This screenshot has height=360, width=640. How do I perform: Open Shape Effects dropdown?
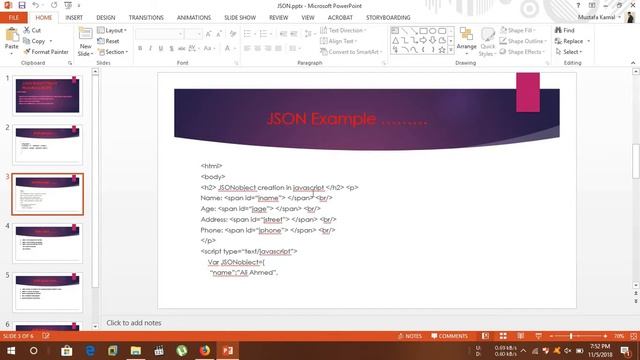[x=522, y=52]
